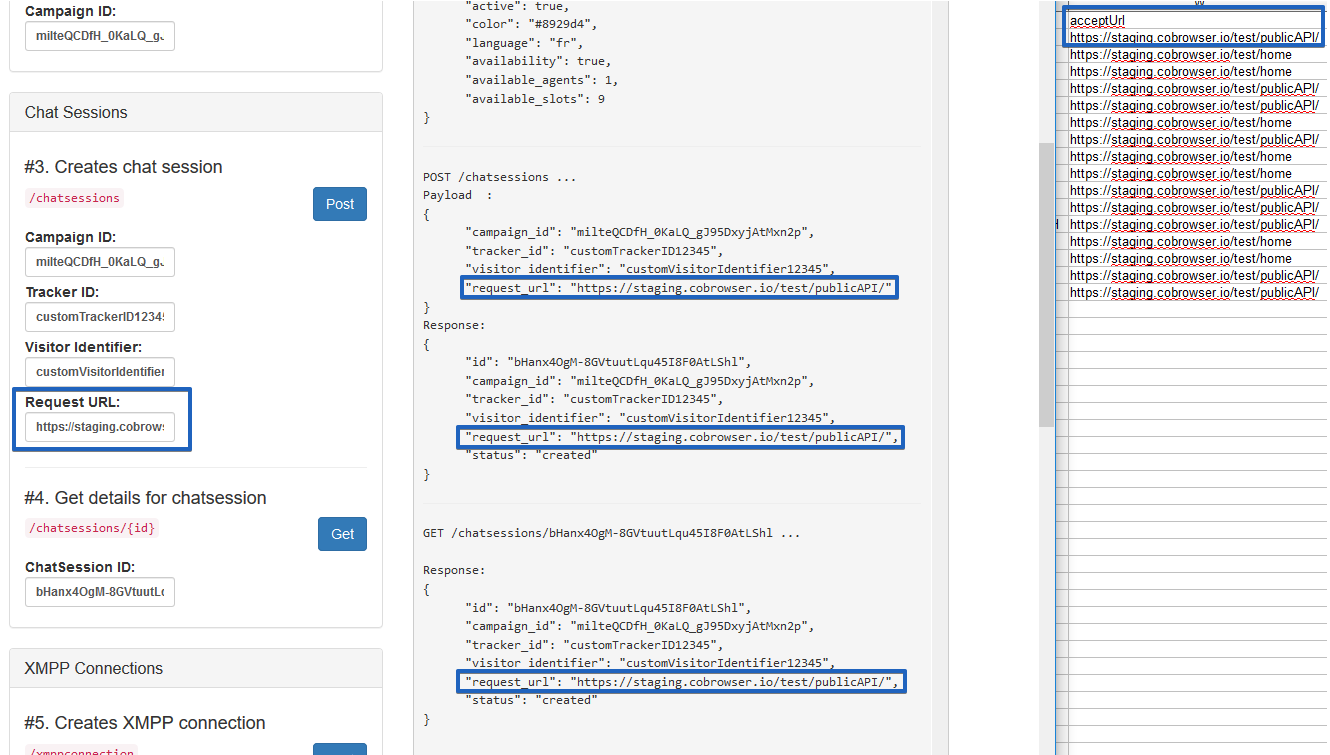
Task: Click the 'GET /chatsessions/bHanx4OgM...' log line
Action: pos(611,533)
